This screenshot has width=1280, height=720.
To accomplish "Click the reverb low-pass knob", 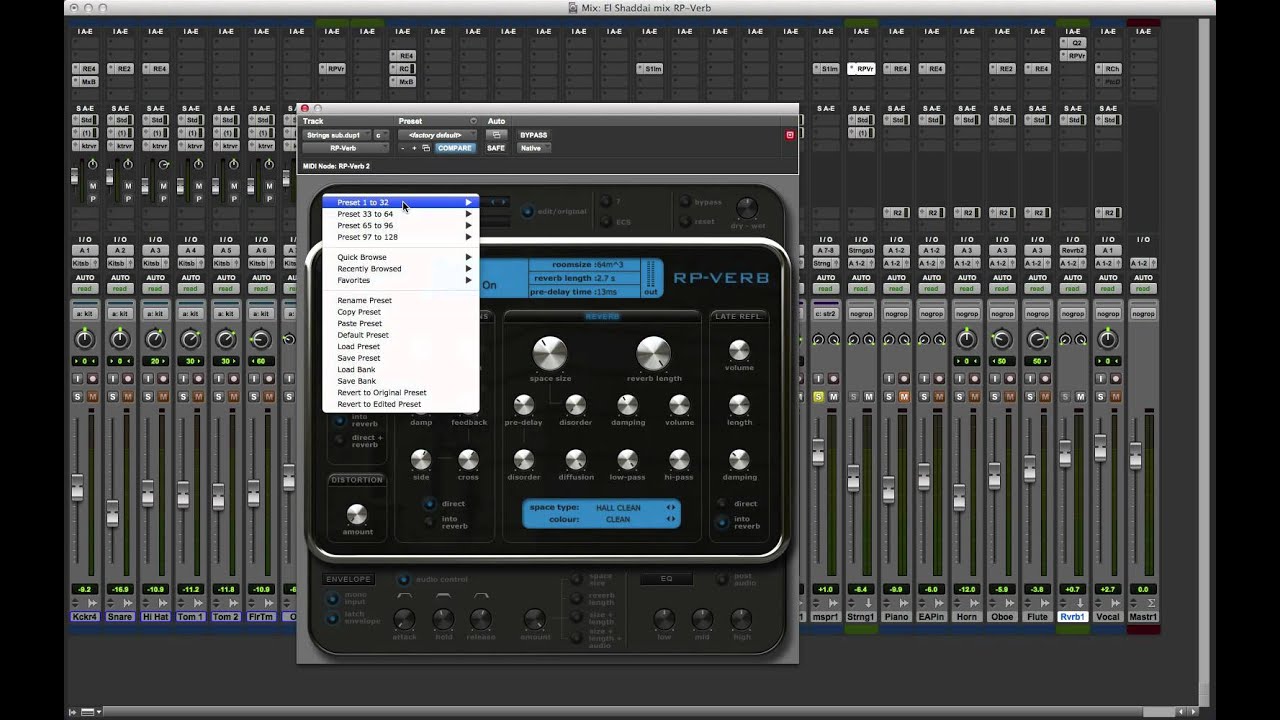I will 627,459.
